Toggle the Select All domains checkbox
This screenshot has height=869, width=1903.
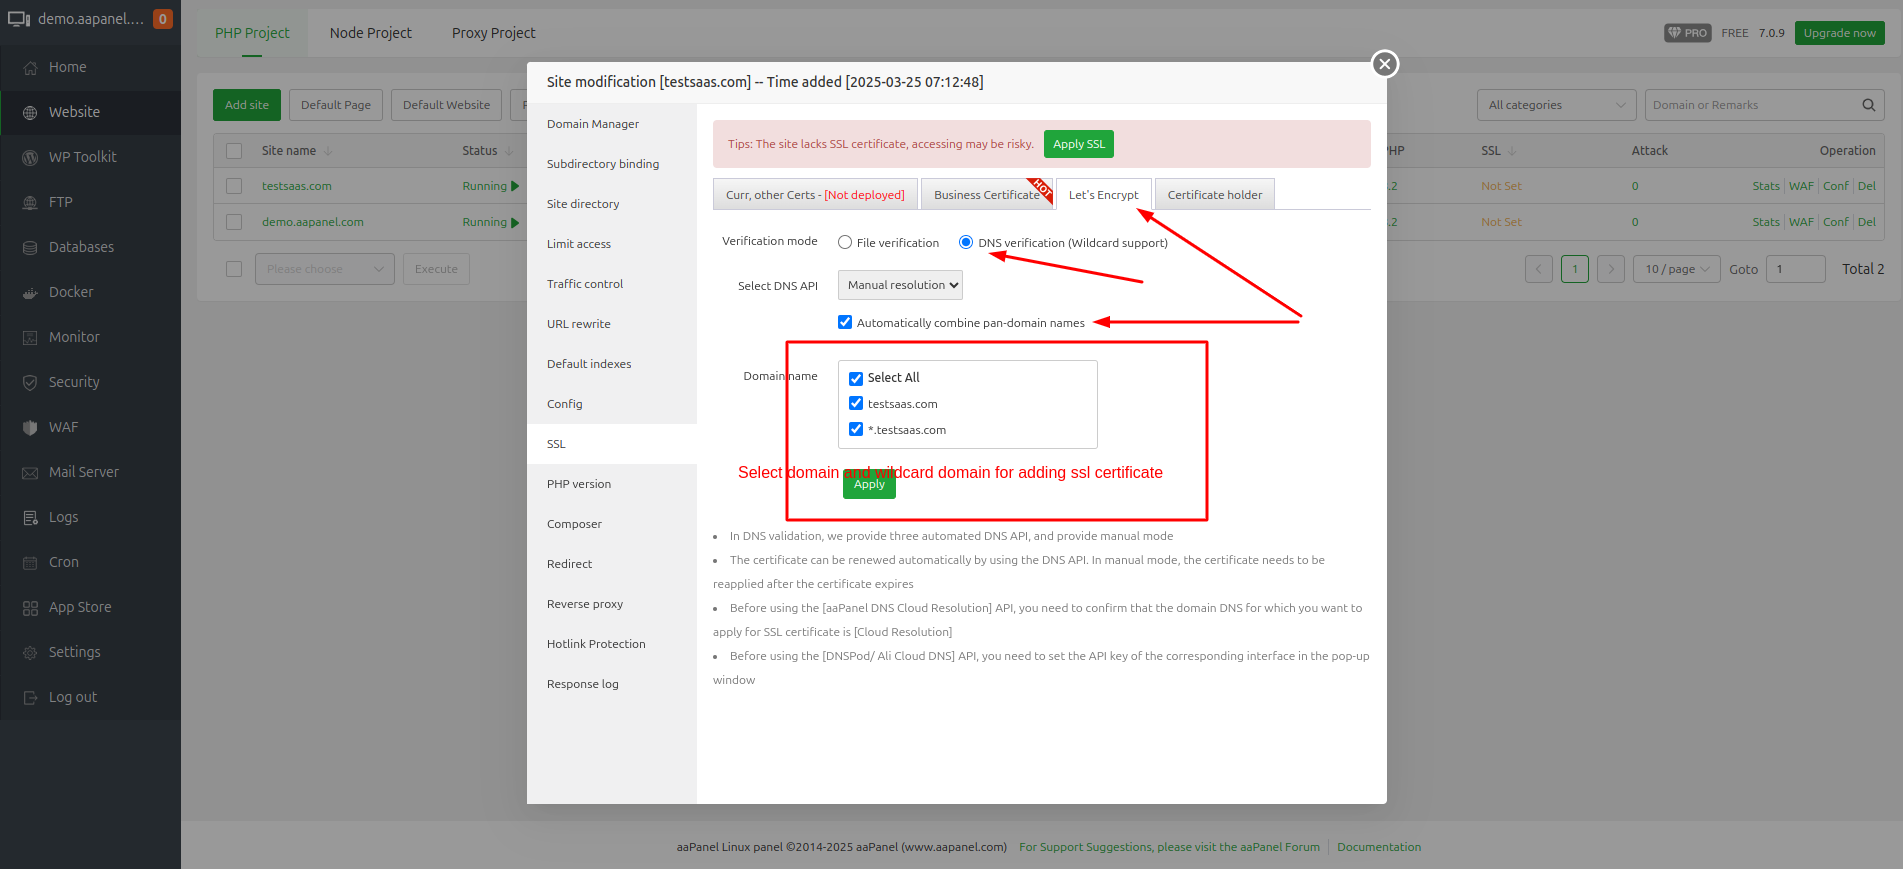tap(856, 378)
